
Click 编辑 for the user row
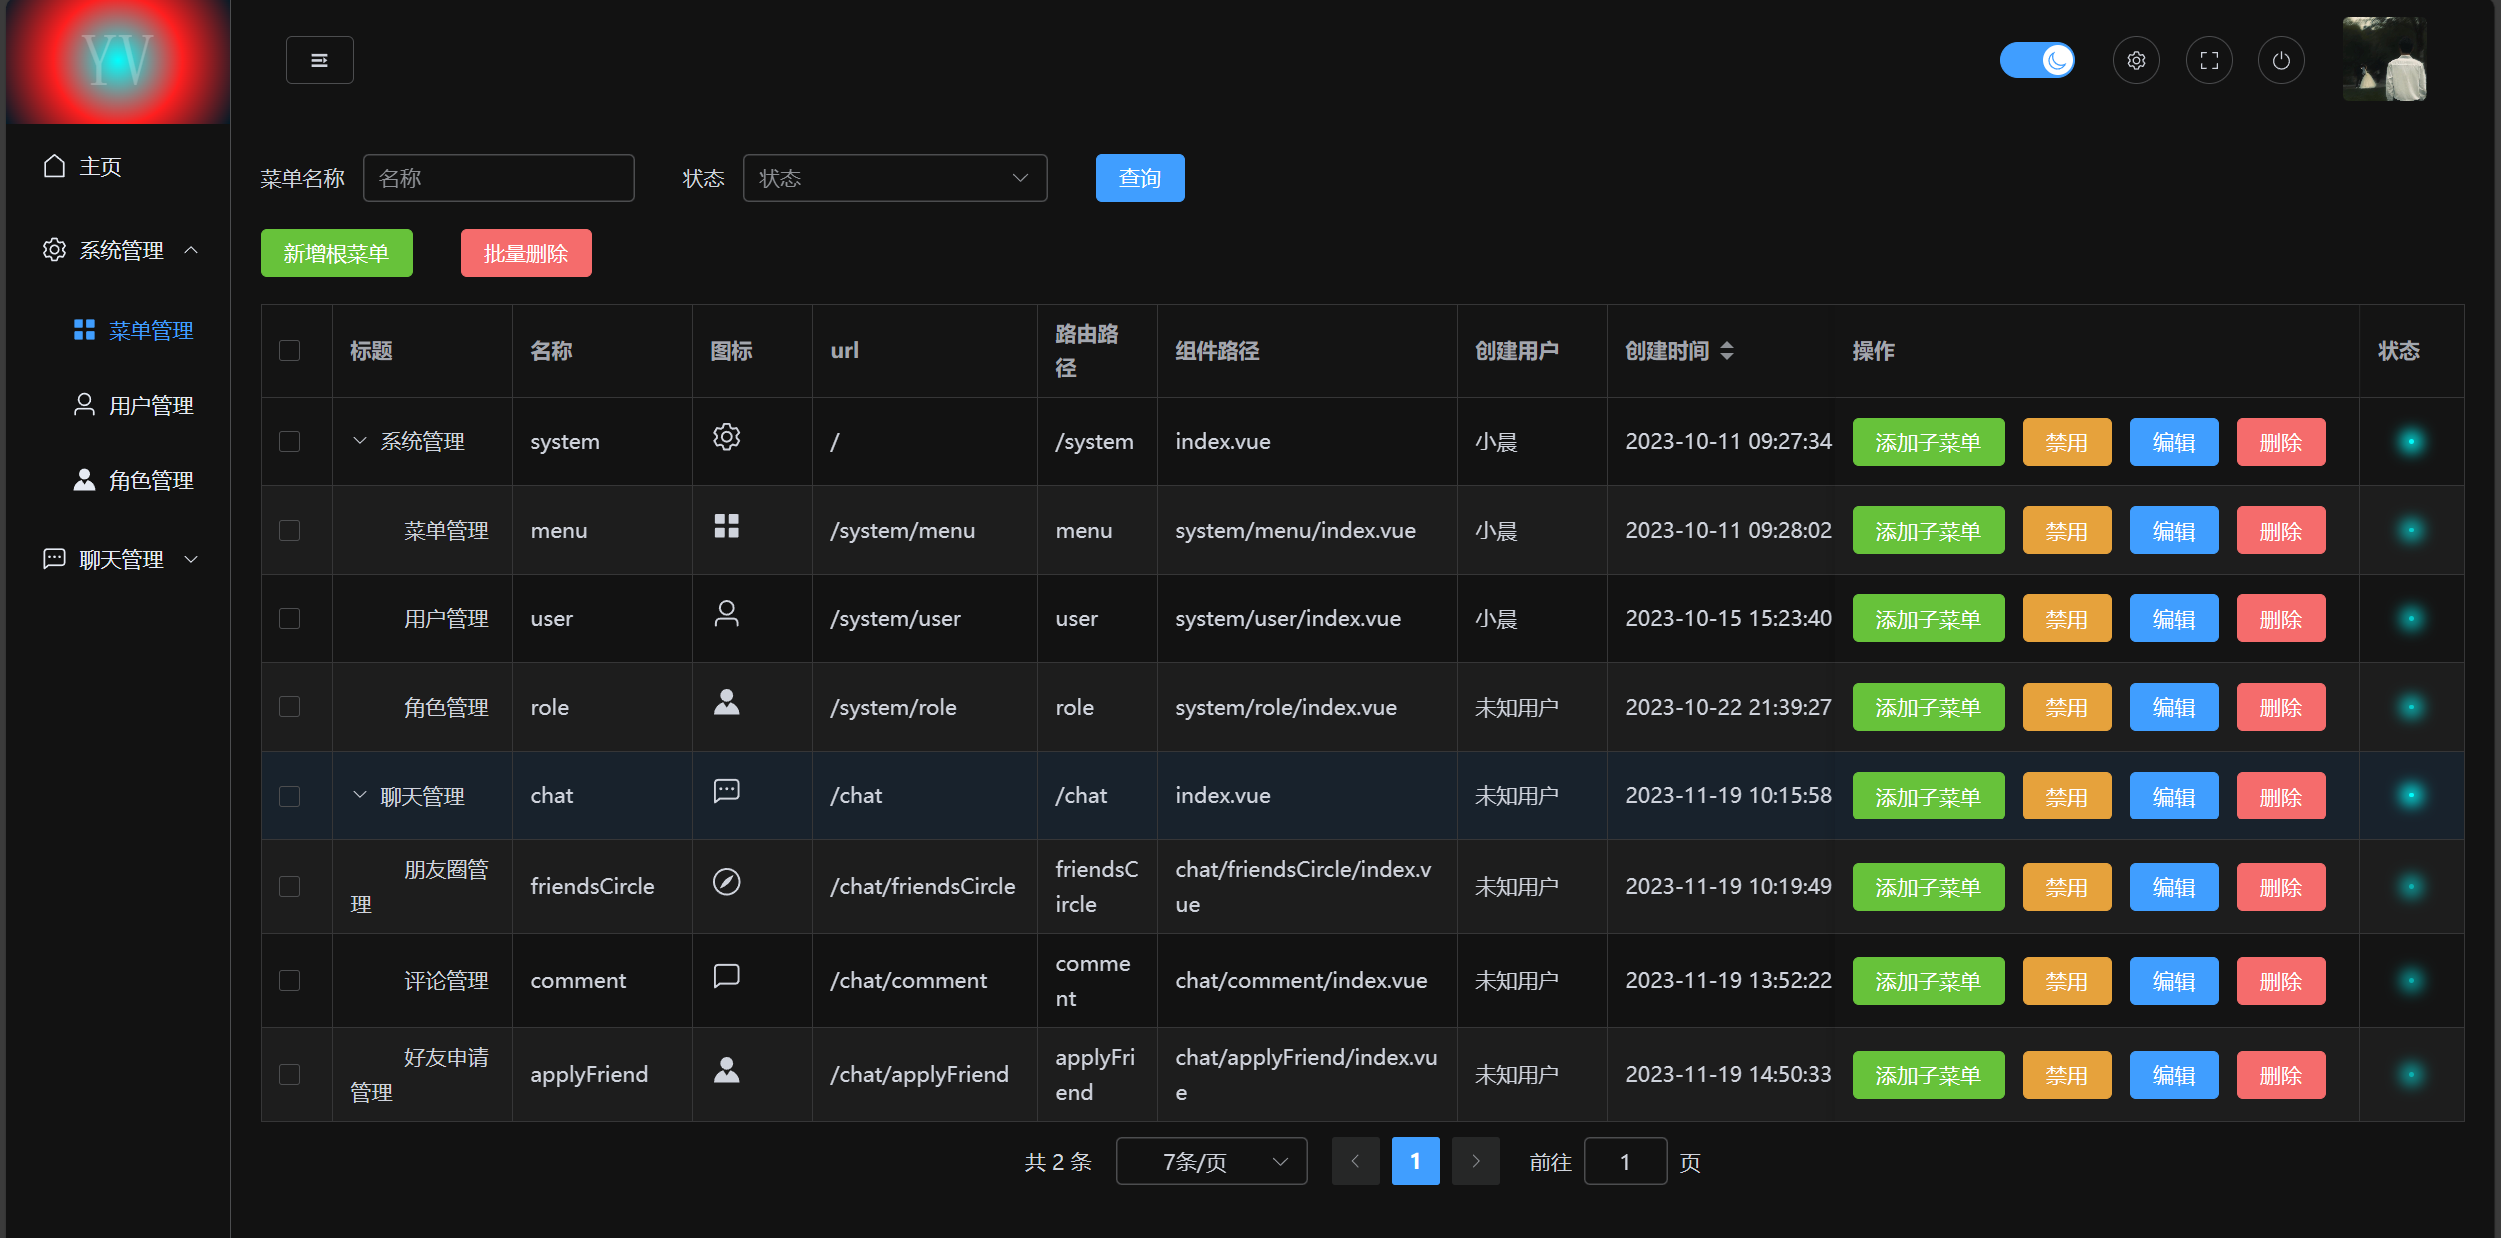(x=2174, y=618)
